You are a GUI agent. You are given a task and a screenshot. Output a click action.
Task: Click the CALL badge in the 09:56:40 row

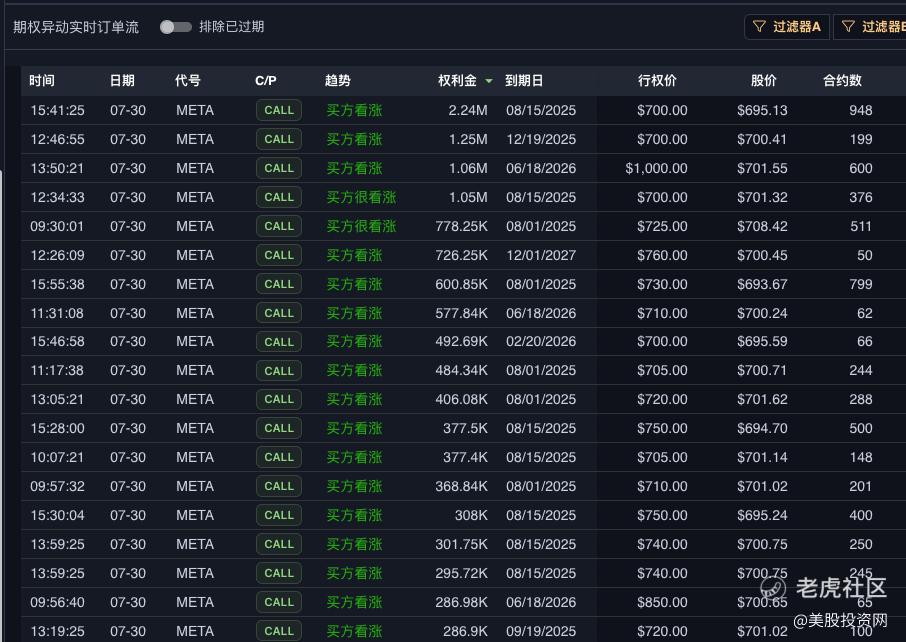tap(279, 602)
